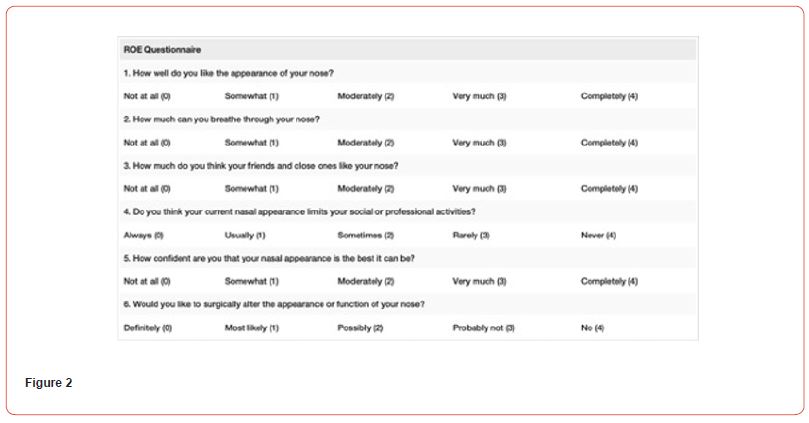Pick 'Sometimes (2)' answer option
809x423 pixels.
point(366,235)
